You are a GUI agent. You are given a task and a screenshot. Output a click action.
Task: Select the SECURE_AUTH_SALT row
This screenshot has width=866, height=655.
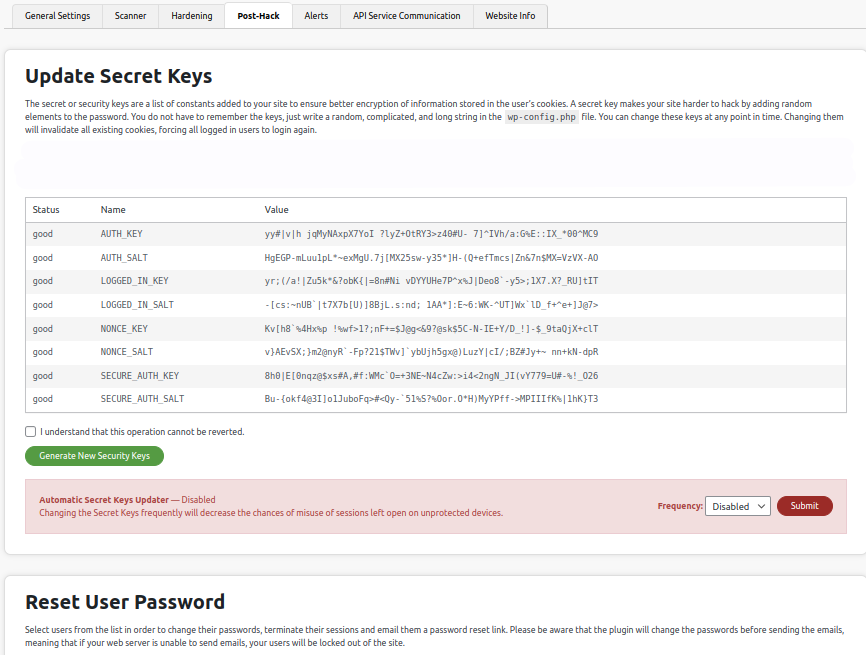tap(436, 399)
